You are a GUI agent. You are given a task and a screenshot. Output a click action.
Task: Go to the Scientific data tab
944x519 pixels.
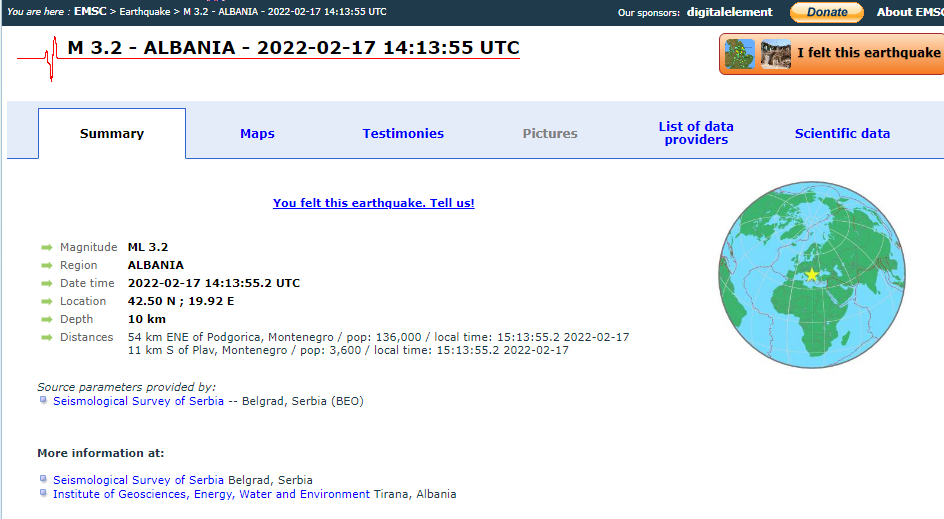click(x=842, y=134)
